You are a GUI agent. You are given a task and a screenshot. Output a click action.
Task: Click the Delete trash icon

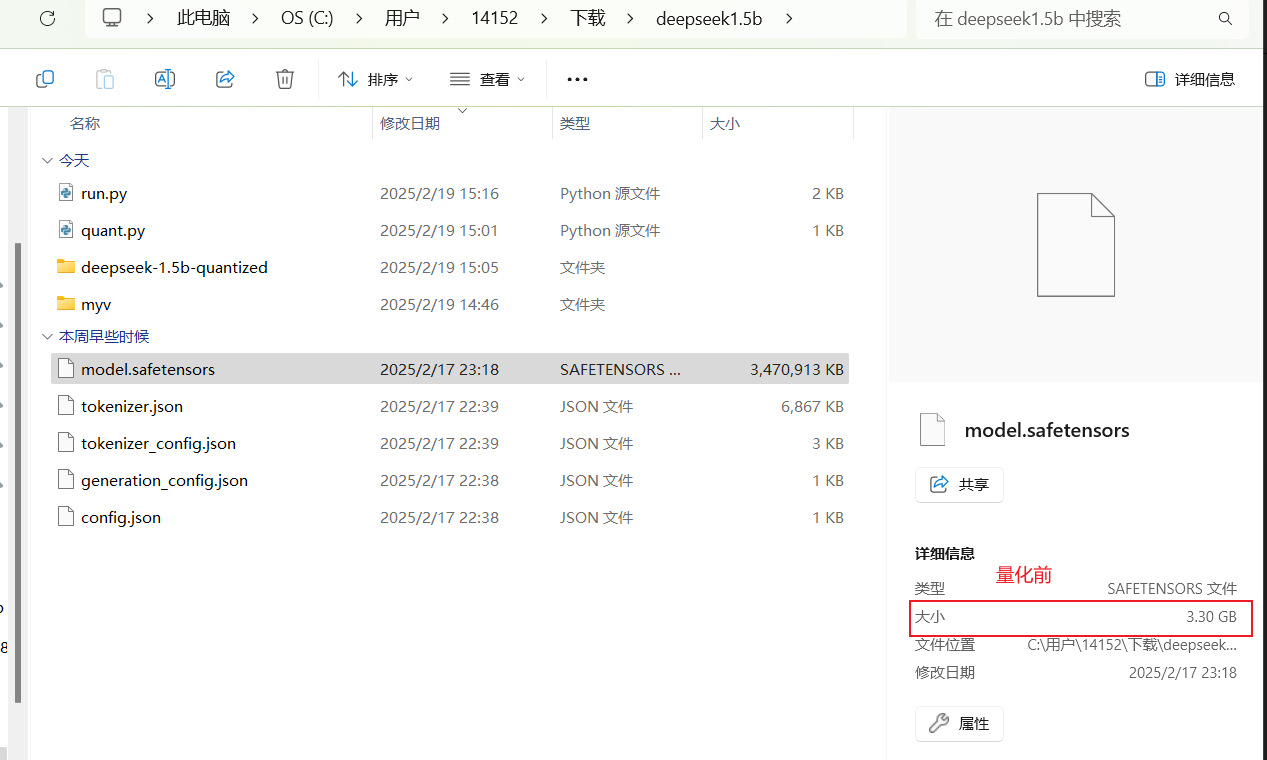285,79
